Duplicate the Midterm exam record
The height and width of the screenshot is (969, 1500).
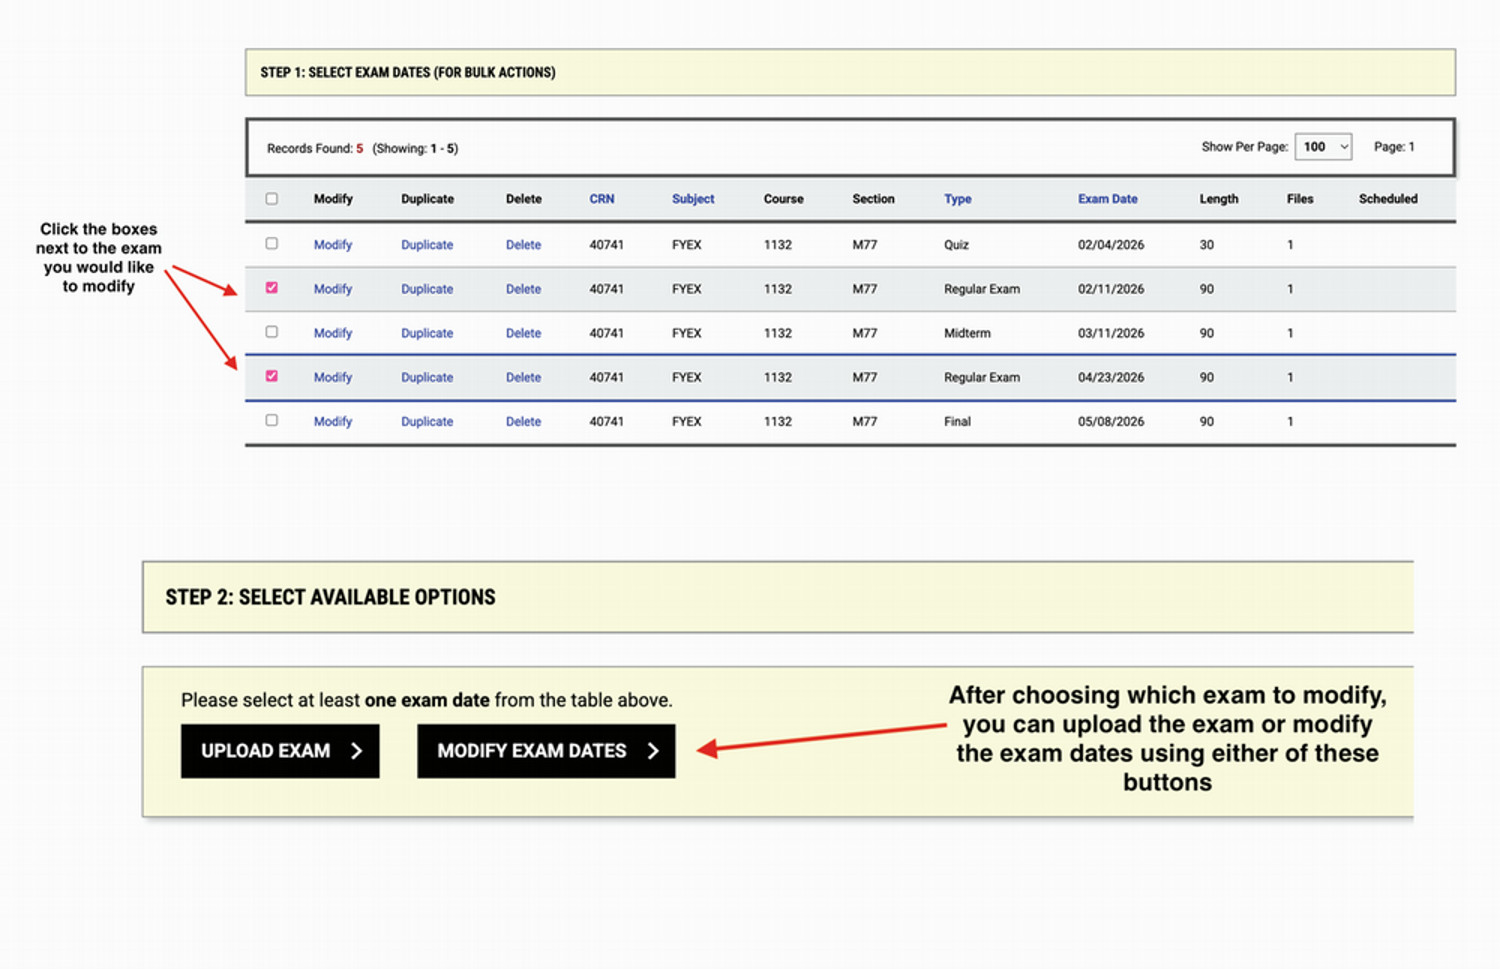pos(427,332)
